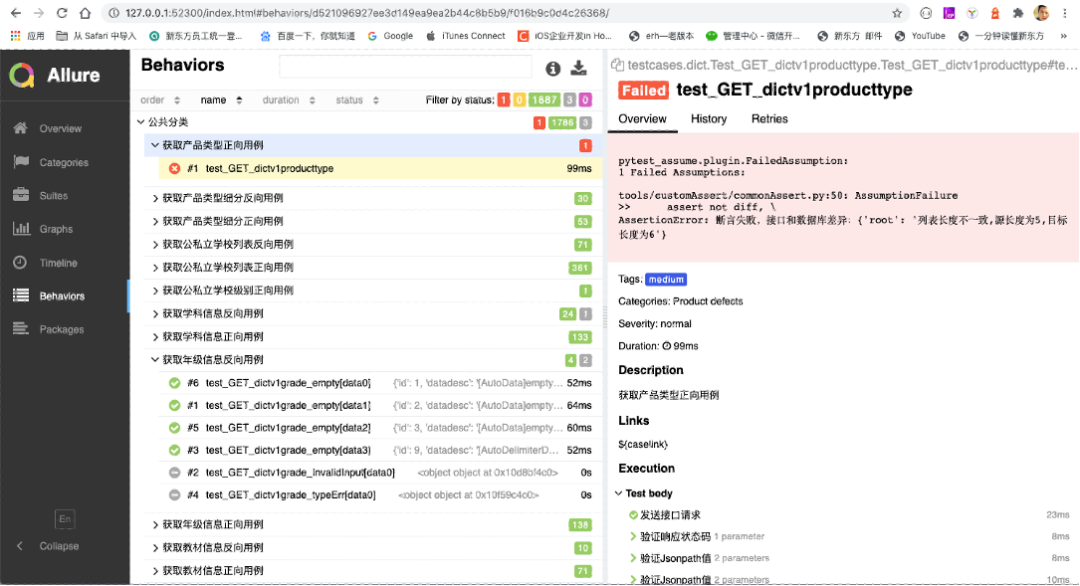Toggle unknown status filter

coord(585,101)
